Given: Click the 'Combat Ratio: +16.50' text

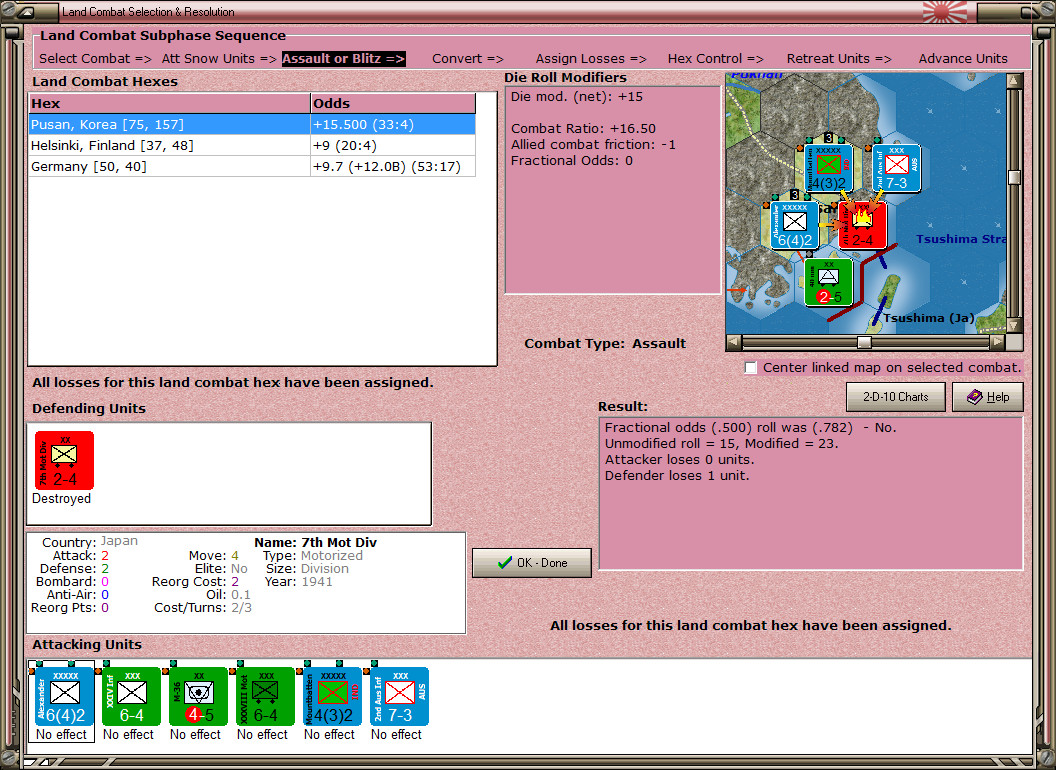Looking at the screenshot, I should pyautogui.click(x=583, y=129).
